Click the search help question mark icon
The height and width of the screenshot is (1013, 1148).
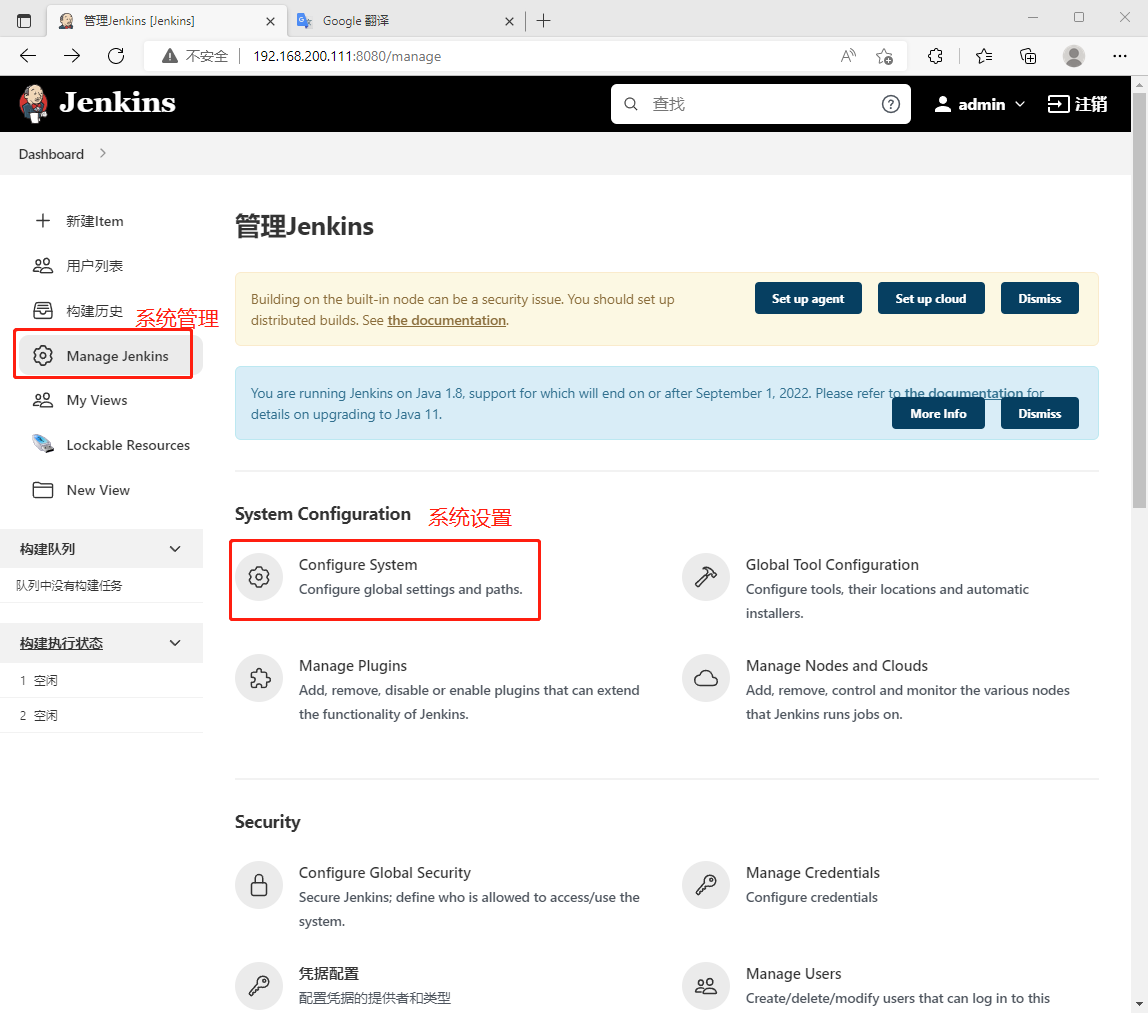pyautogui.click(x=890, y=104)
